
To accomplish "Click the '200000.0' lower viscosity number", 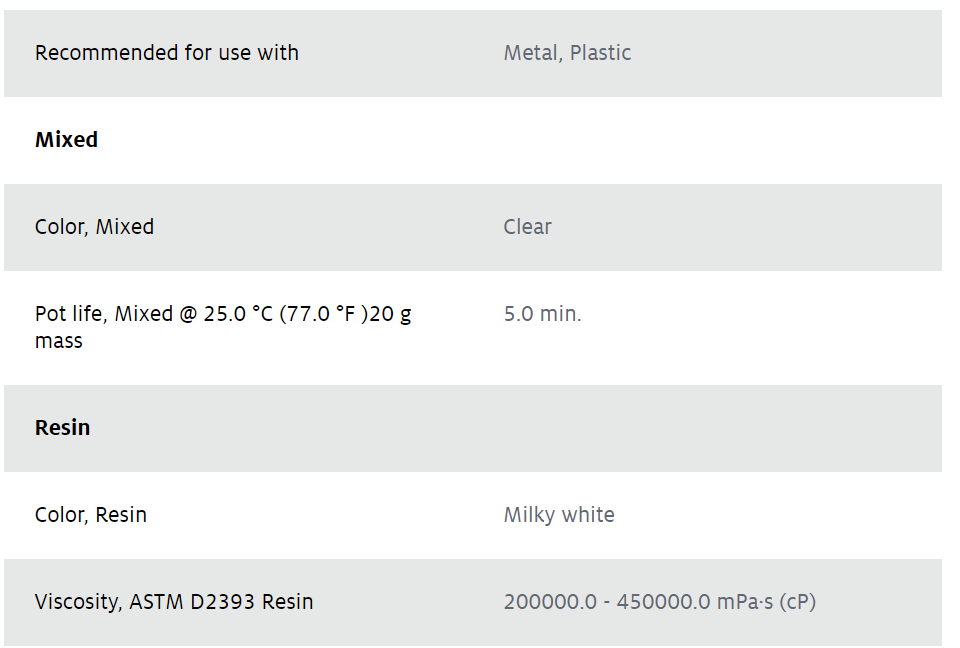I will (x=550, y=602).
